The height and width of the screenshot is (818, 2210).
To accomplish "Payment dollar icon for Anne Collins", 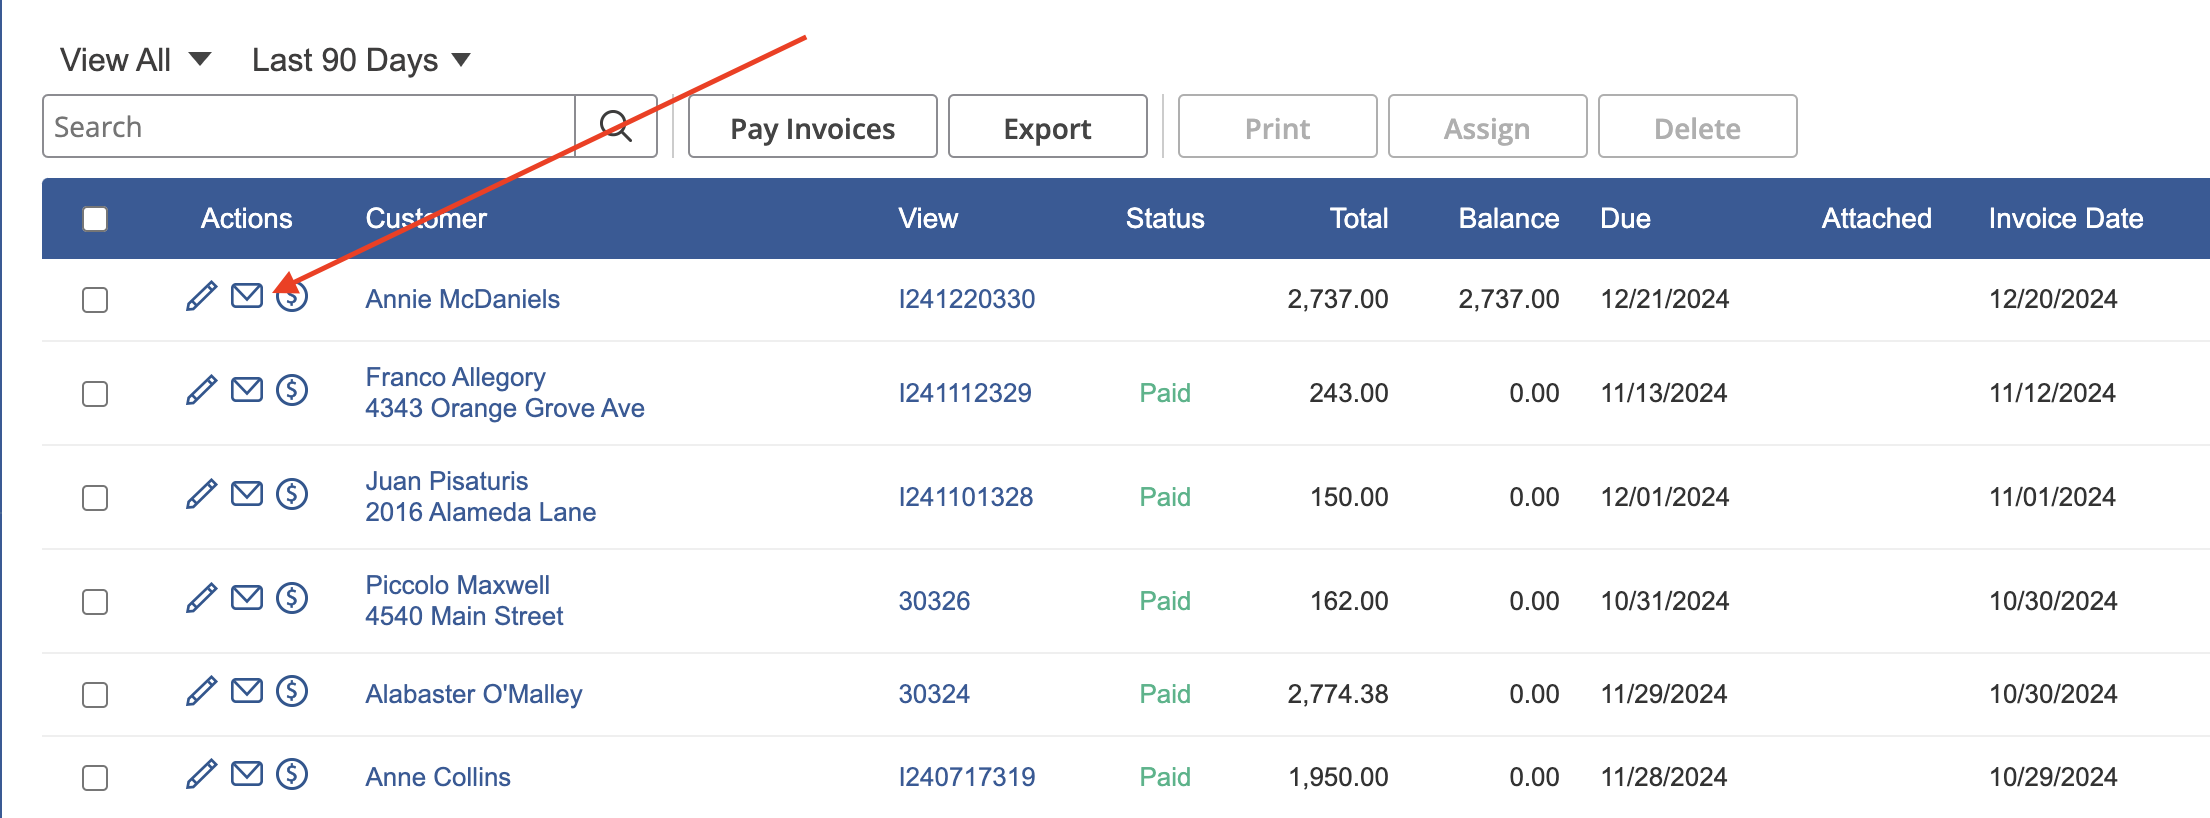I will 292,774.
